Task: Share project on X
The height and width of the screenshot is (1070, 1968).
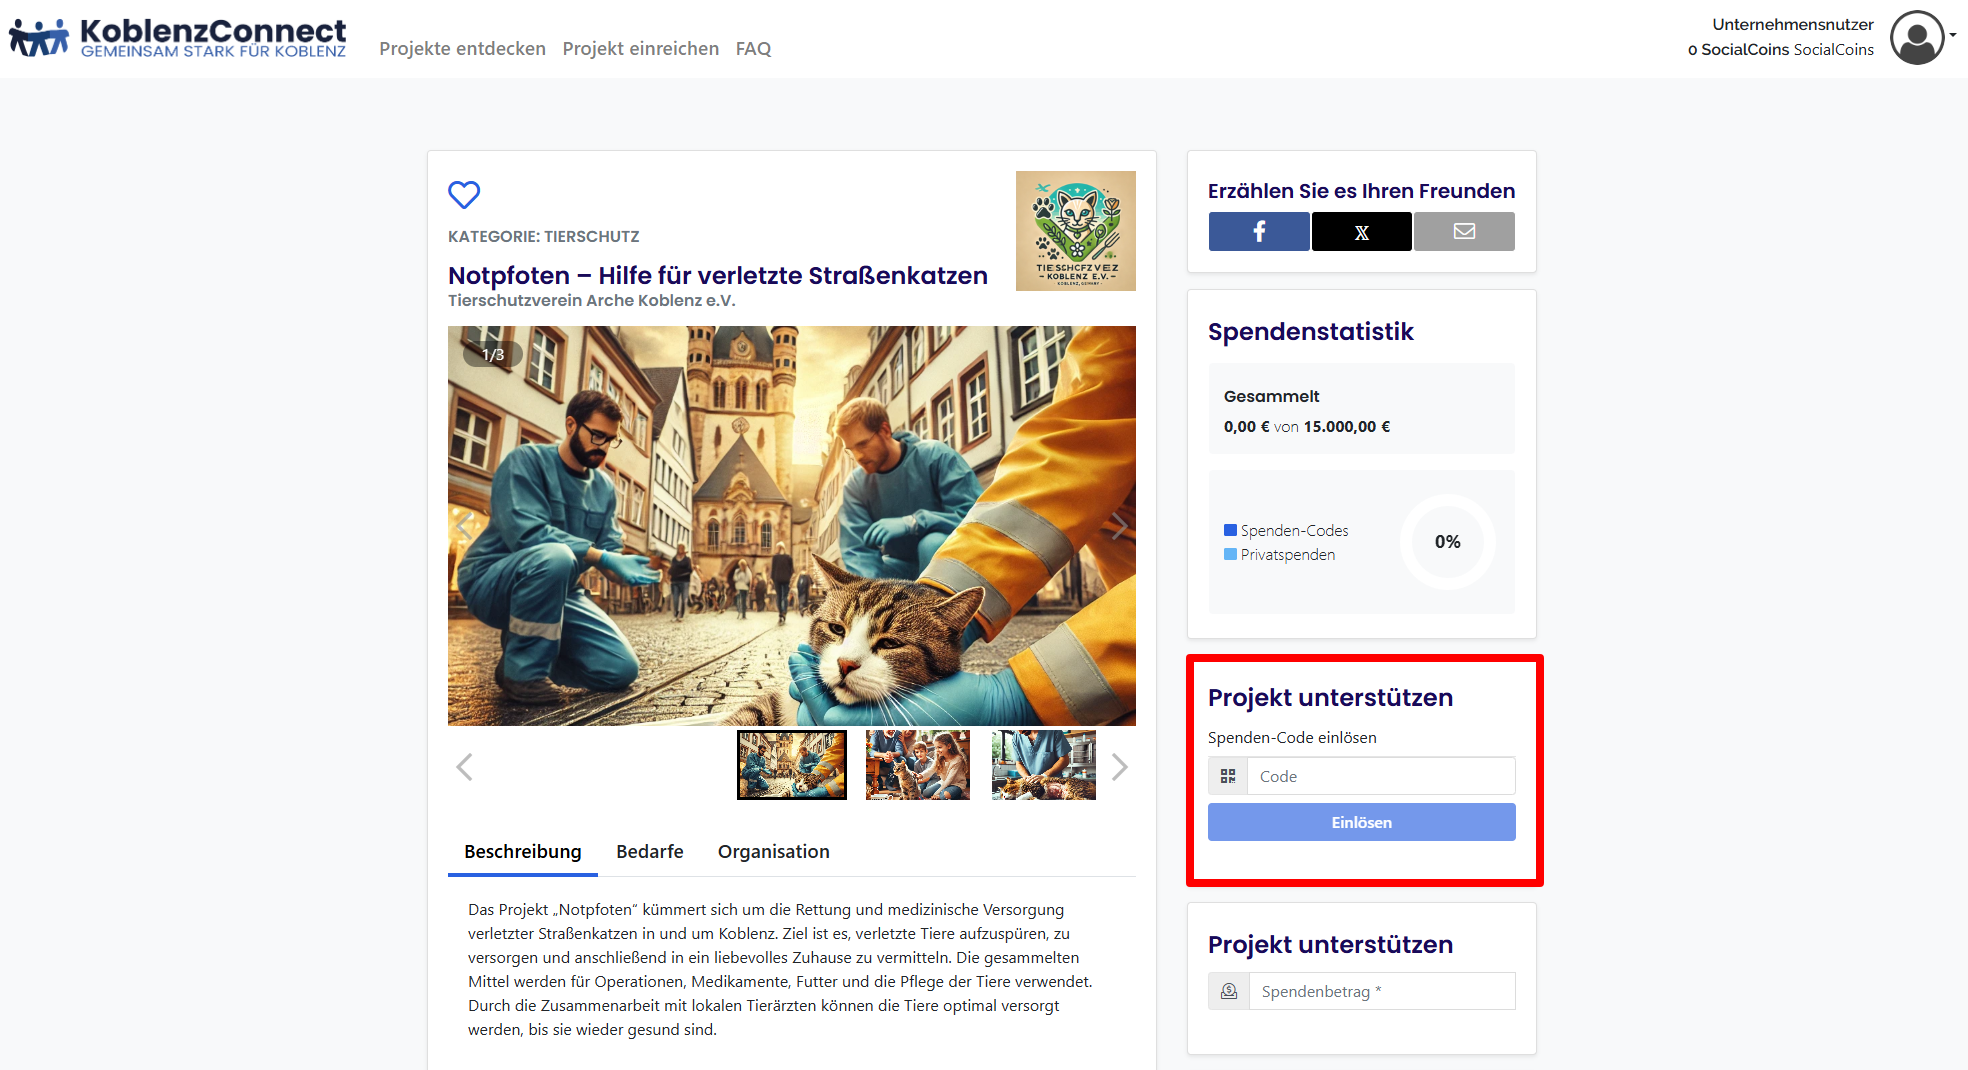Action: click(1361, 231)
